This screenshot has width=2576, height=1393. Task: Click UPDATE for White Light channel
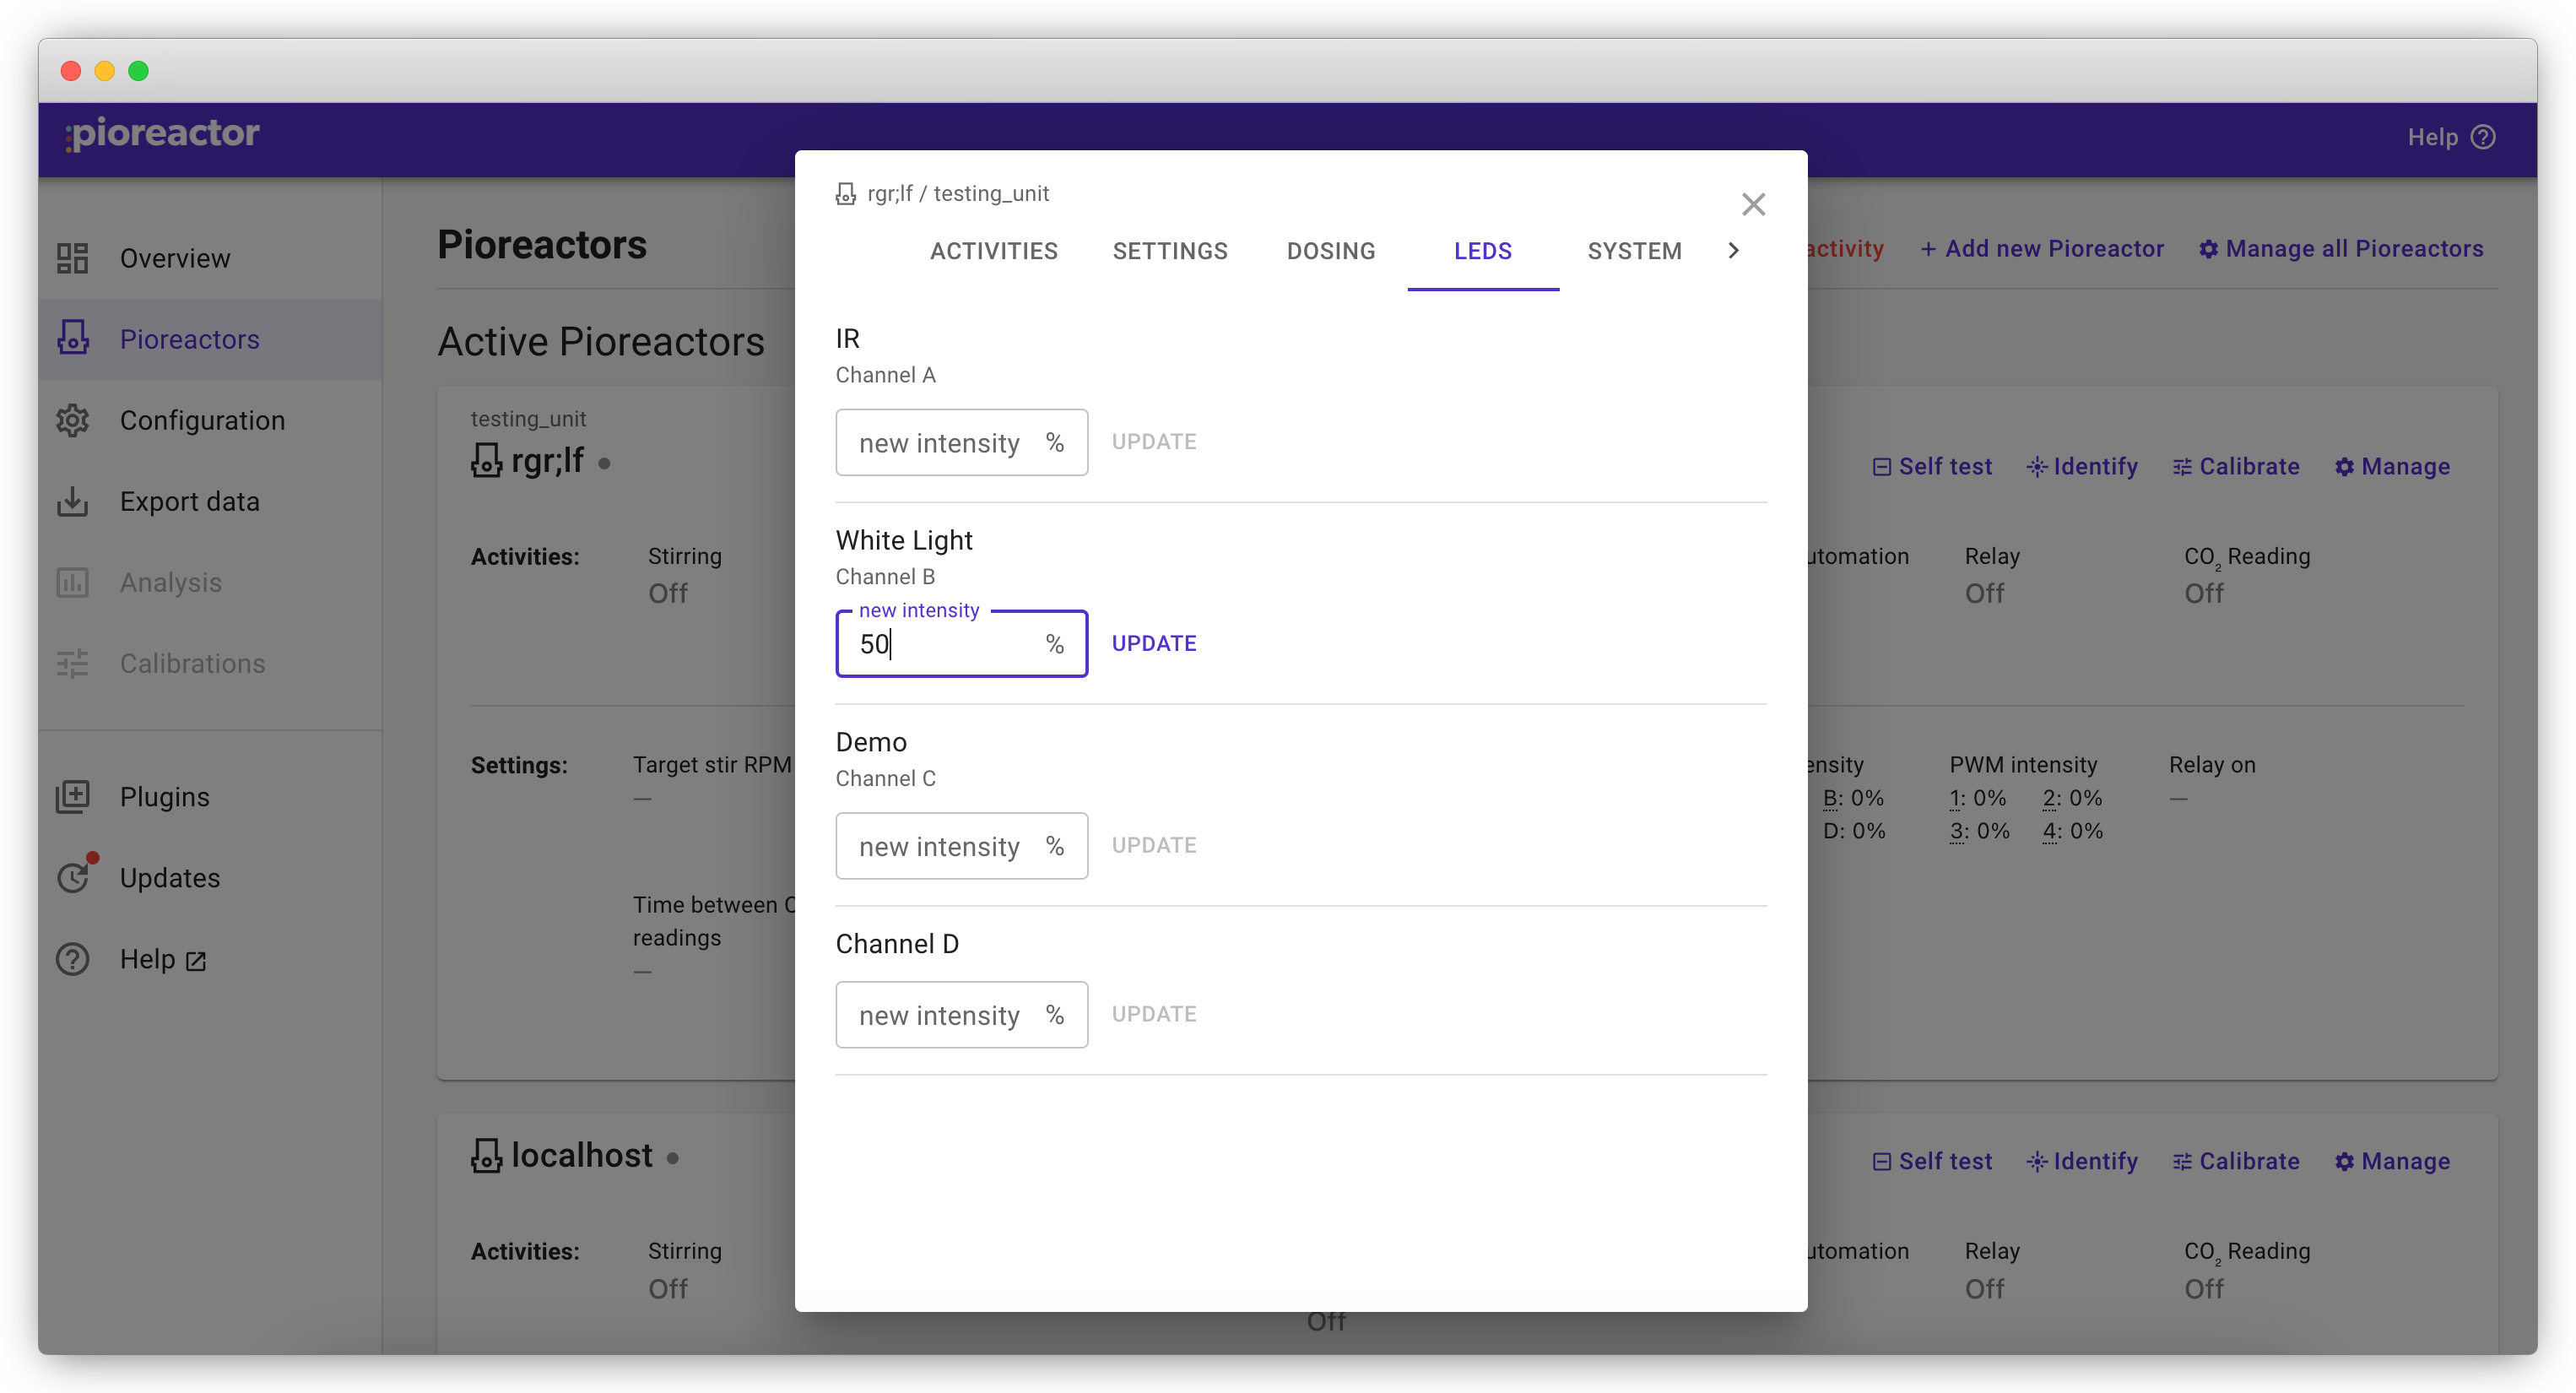pos(1152,643)
